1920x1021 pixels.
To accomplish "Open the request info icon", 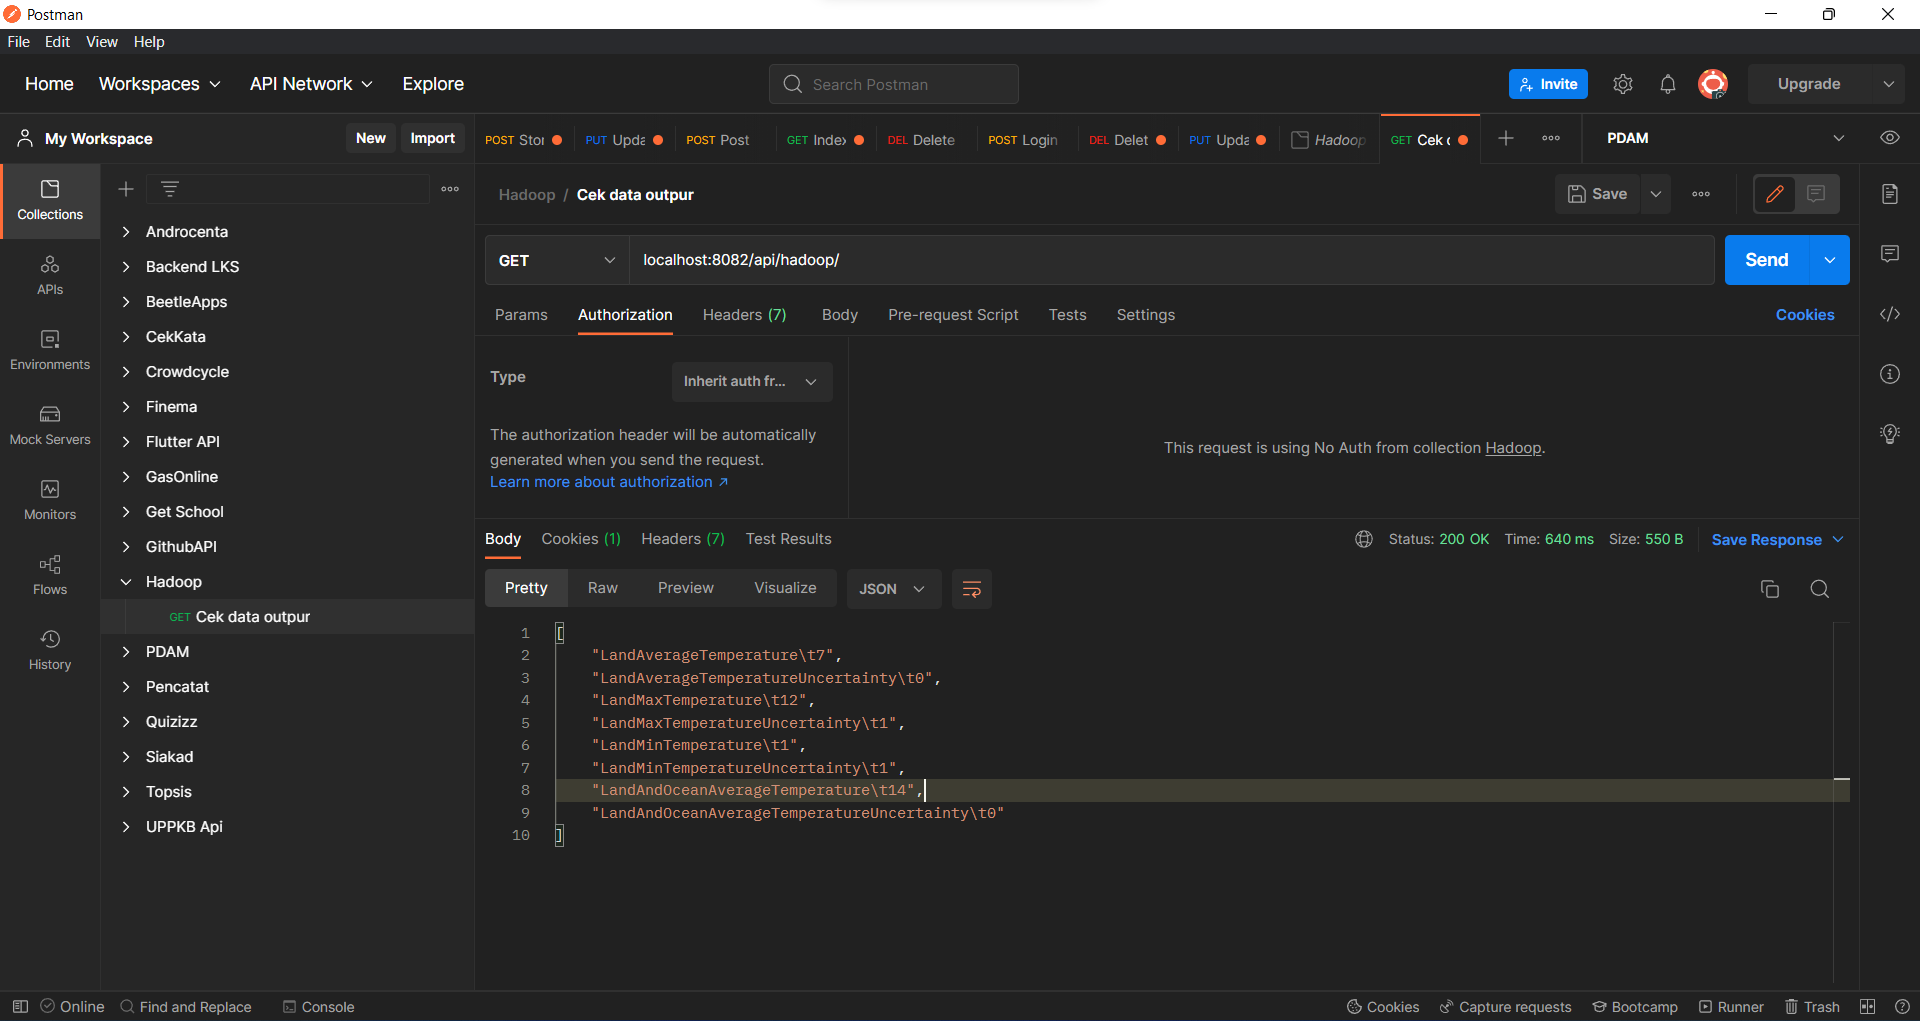I will pyautogui.click(x=1890, y=374).
